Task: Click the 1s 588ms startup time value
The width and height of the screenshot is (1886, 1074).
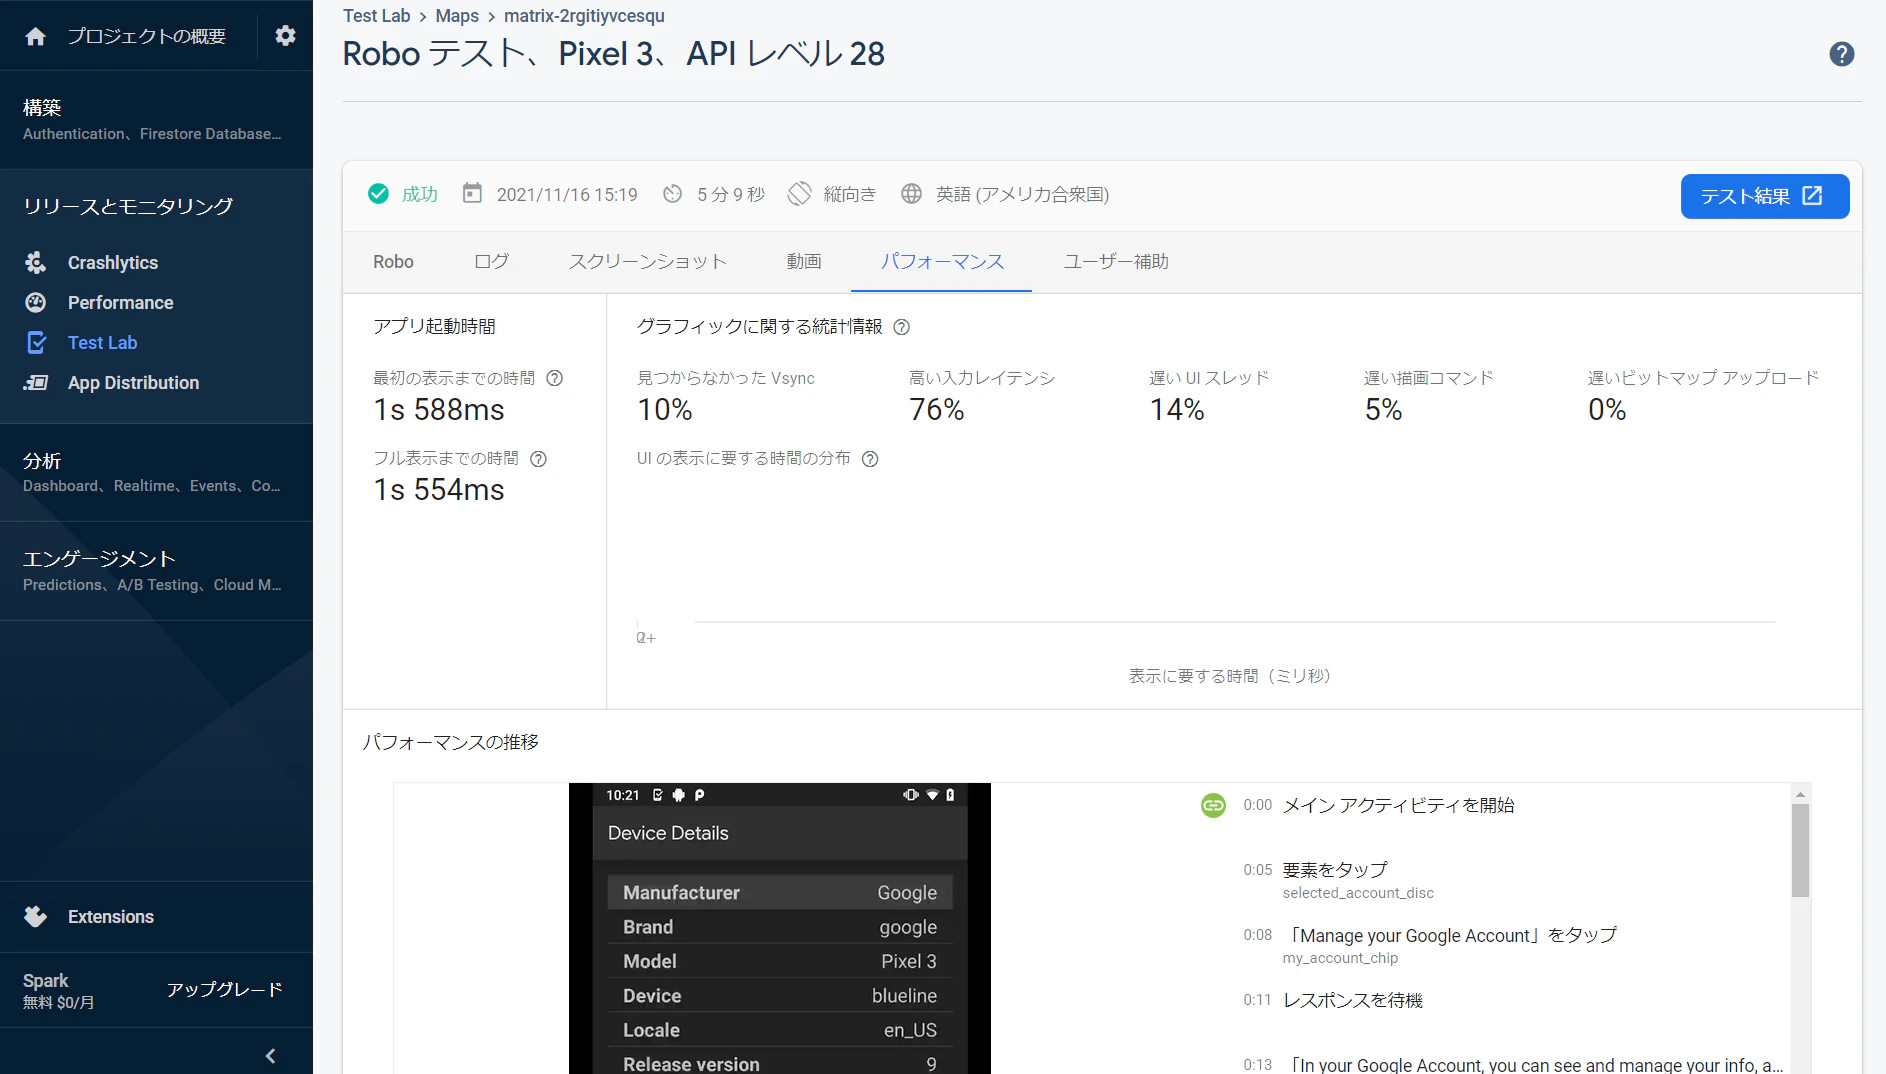Action: [439, 410]
